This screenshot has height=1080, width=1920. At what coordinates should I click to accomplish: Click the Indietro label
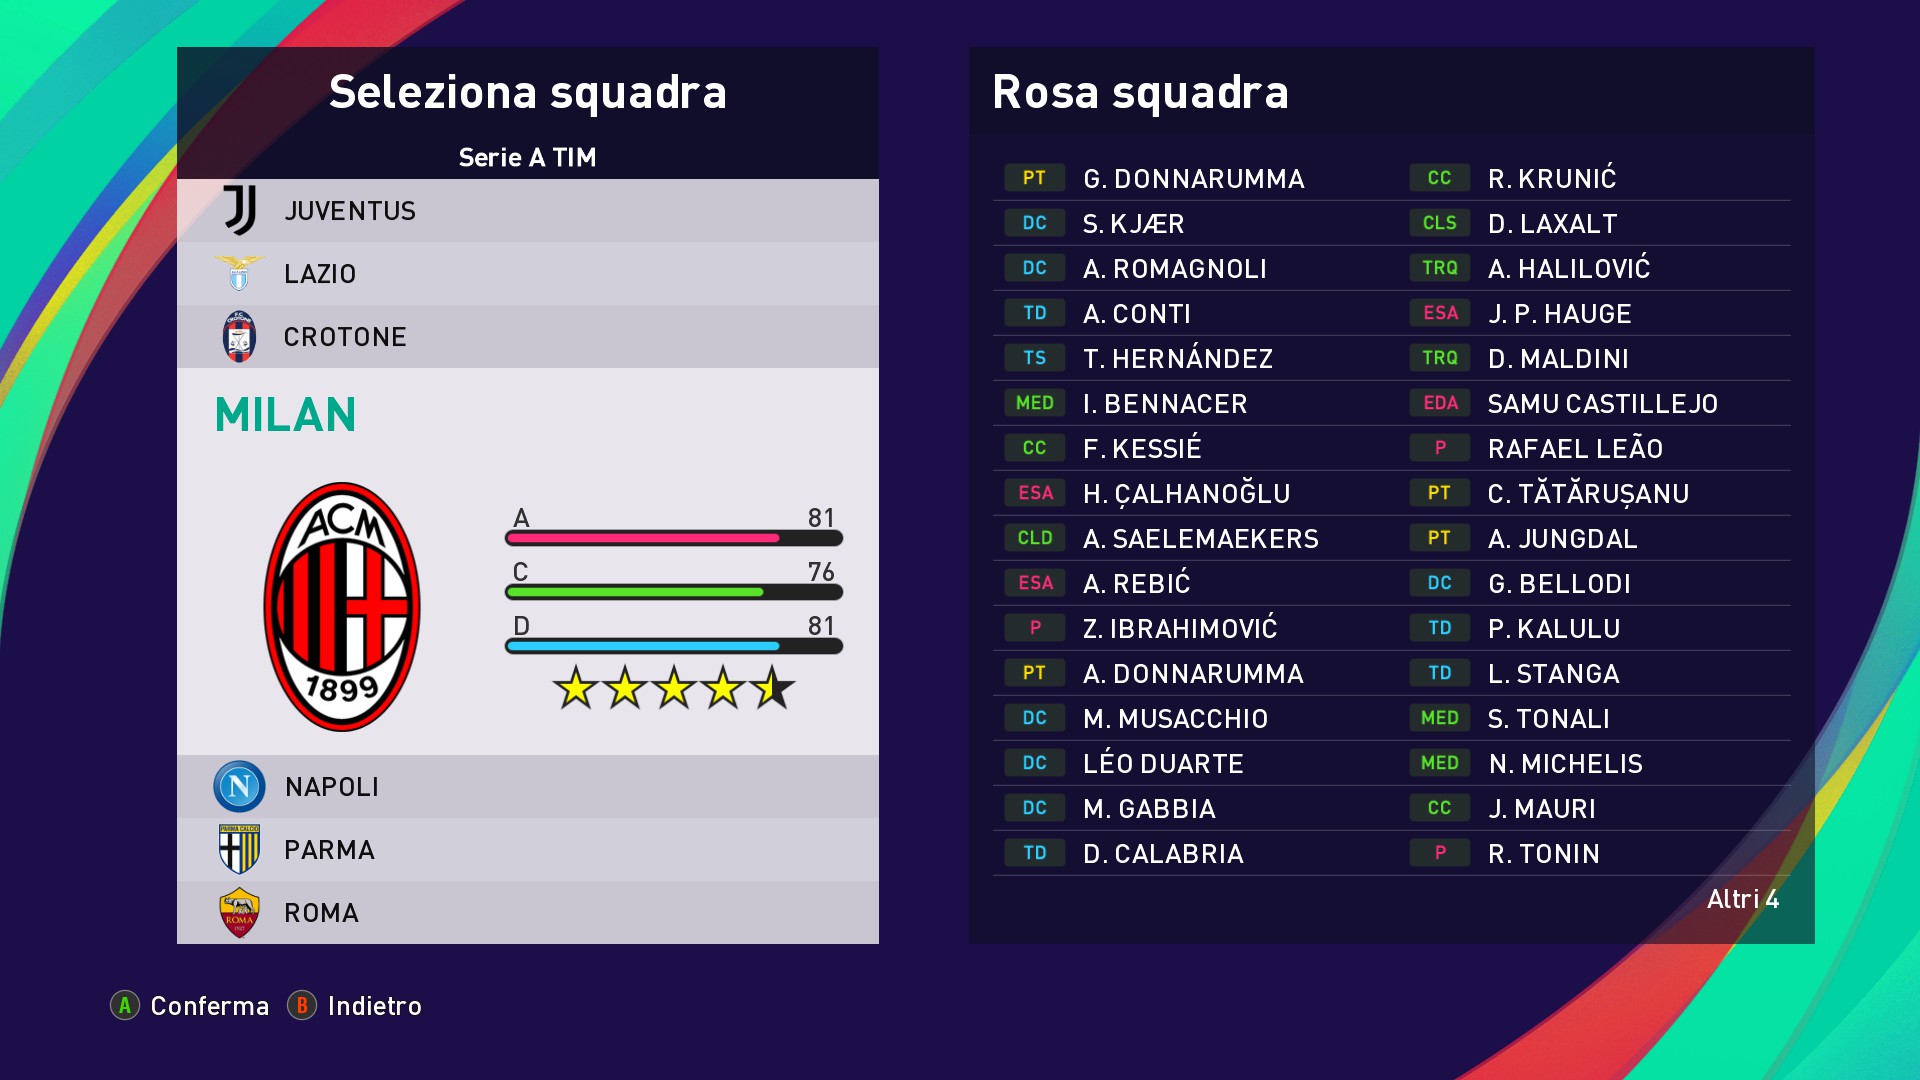click(x=374, y=1006)
